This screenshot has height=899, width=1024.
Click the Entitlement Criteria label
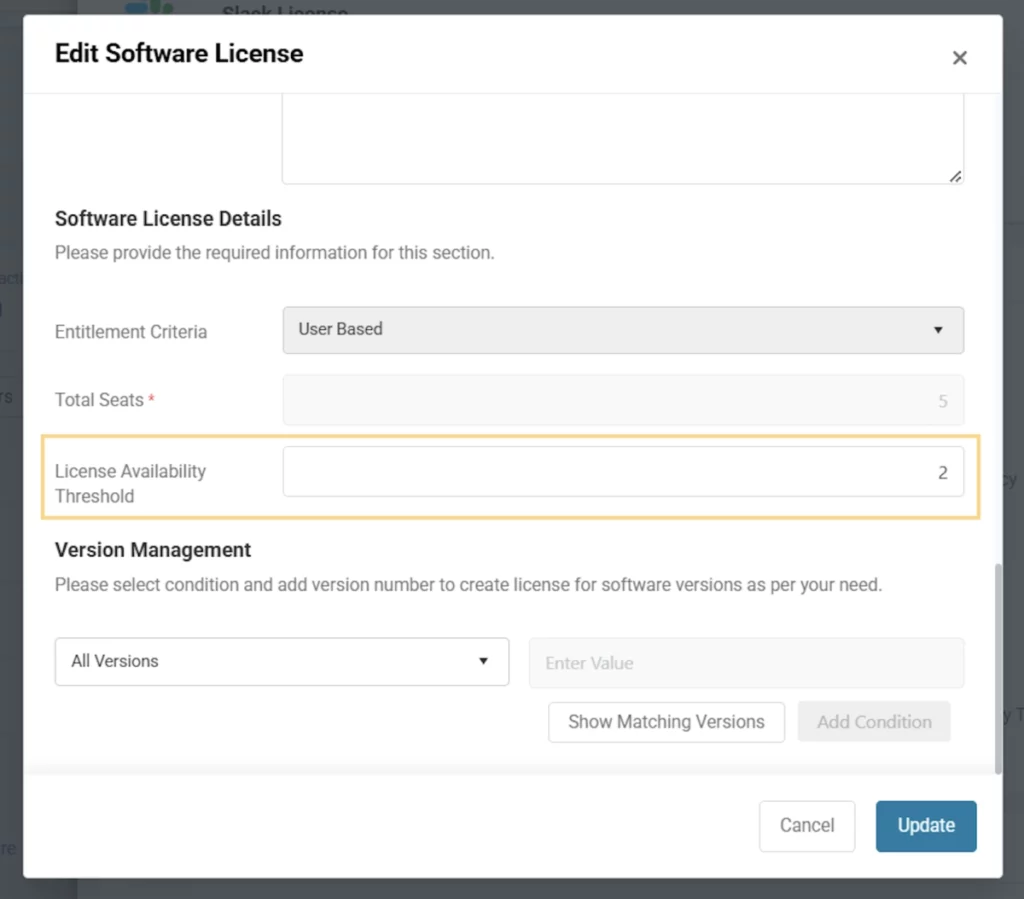pos(131,332)
